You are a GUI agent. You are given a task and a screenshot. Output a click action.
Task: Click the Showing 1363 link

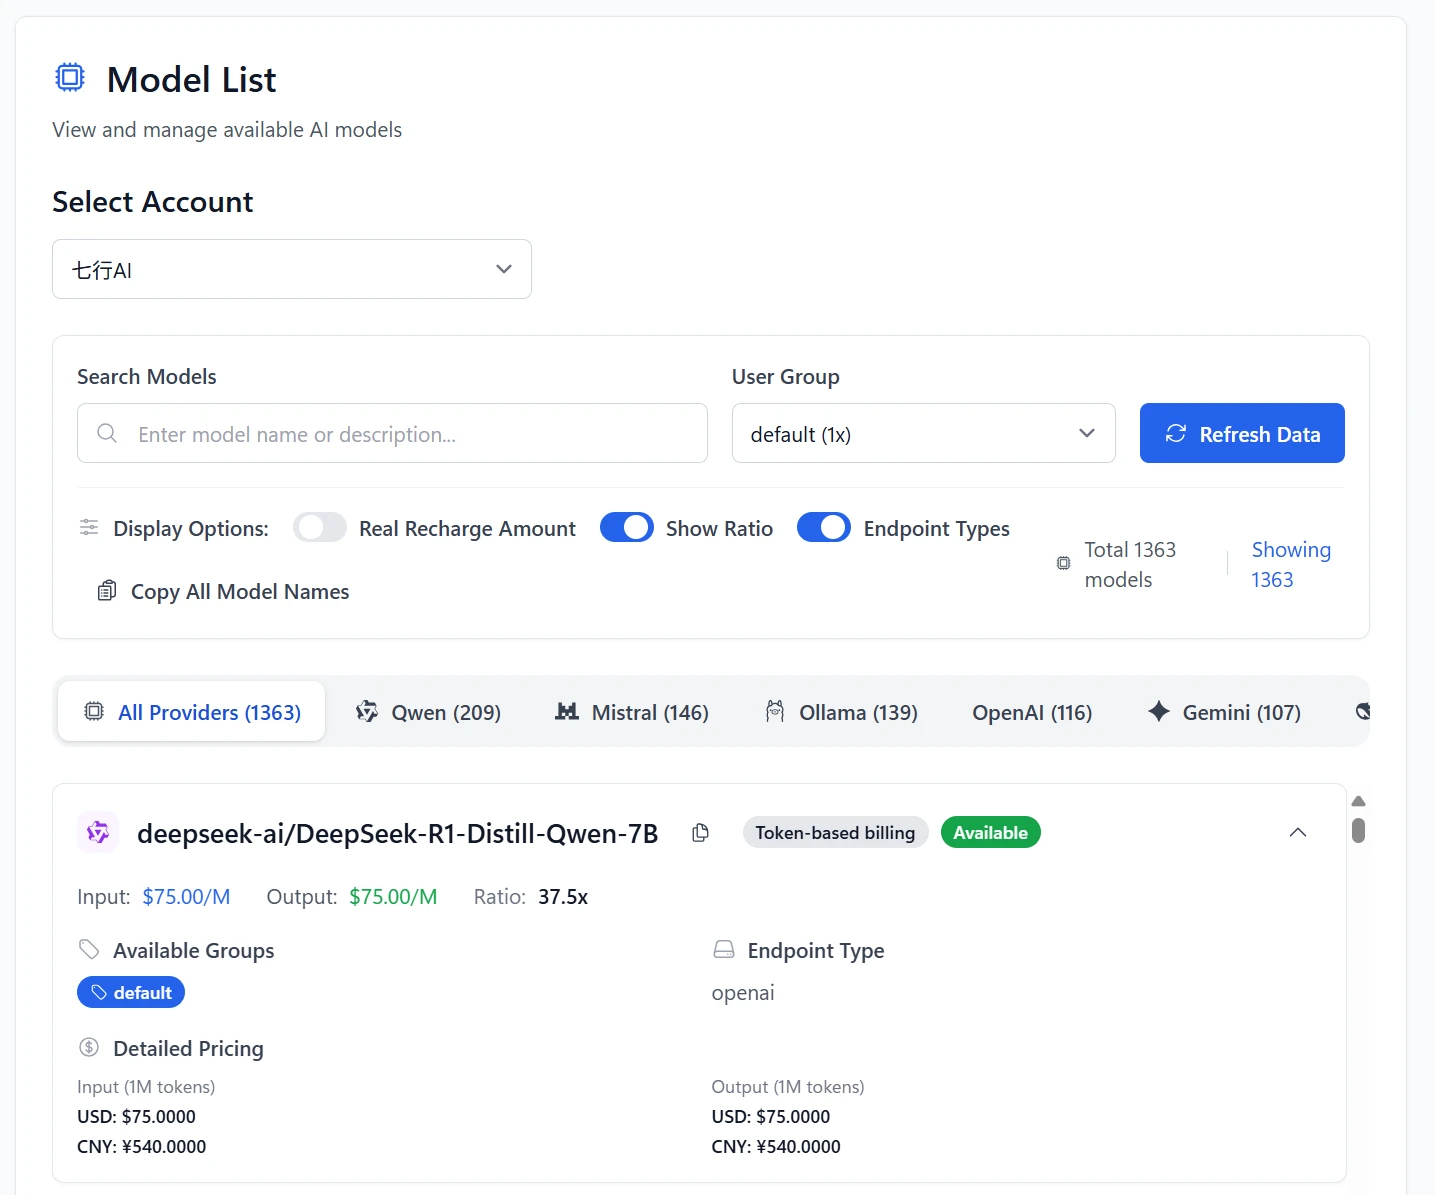point(1291,564)
